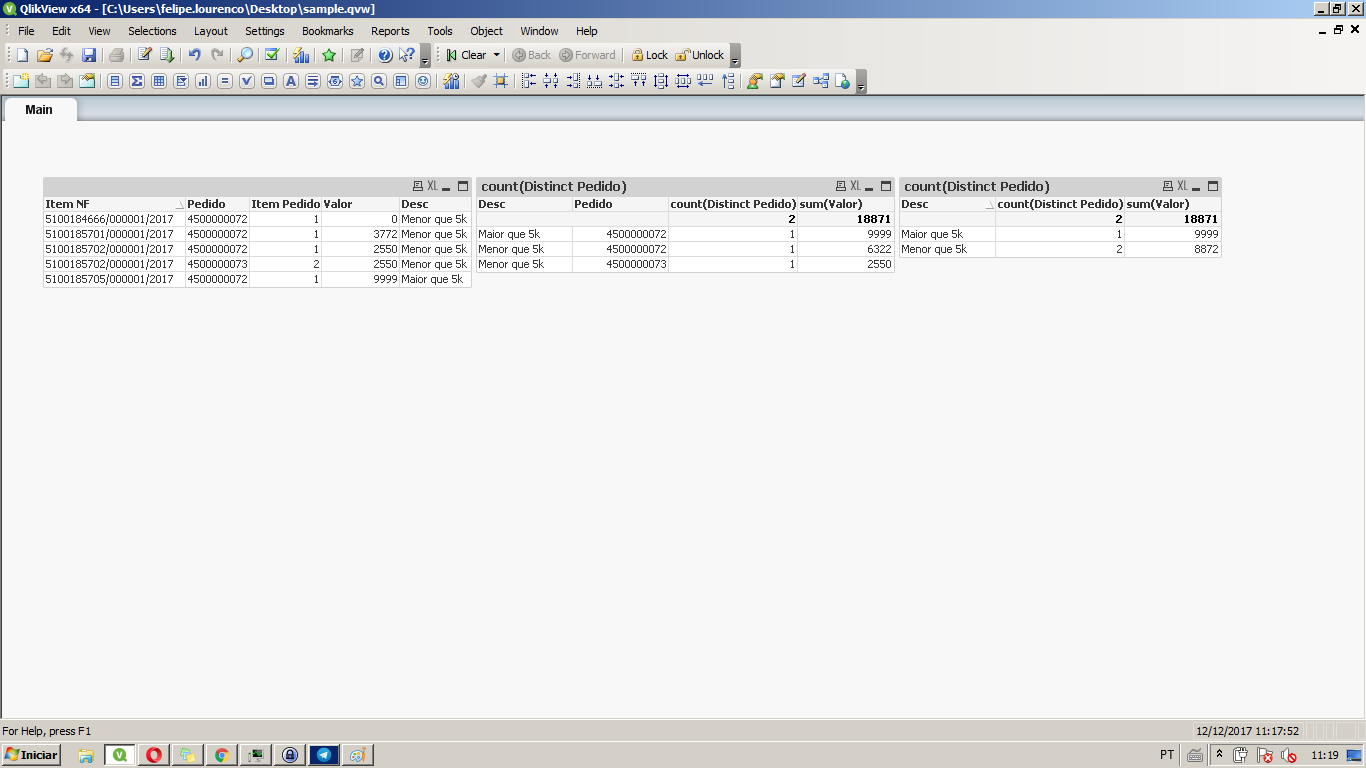Create a new QlikView document
Viewport: 1366px width, 768px height.
(22, 55)
